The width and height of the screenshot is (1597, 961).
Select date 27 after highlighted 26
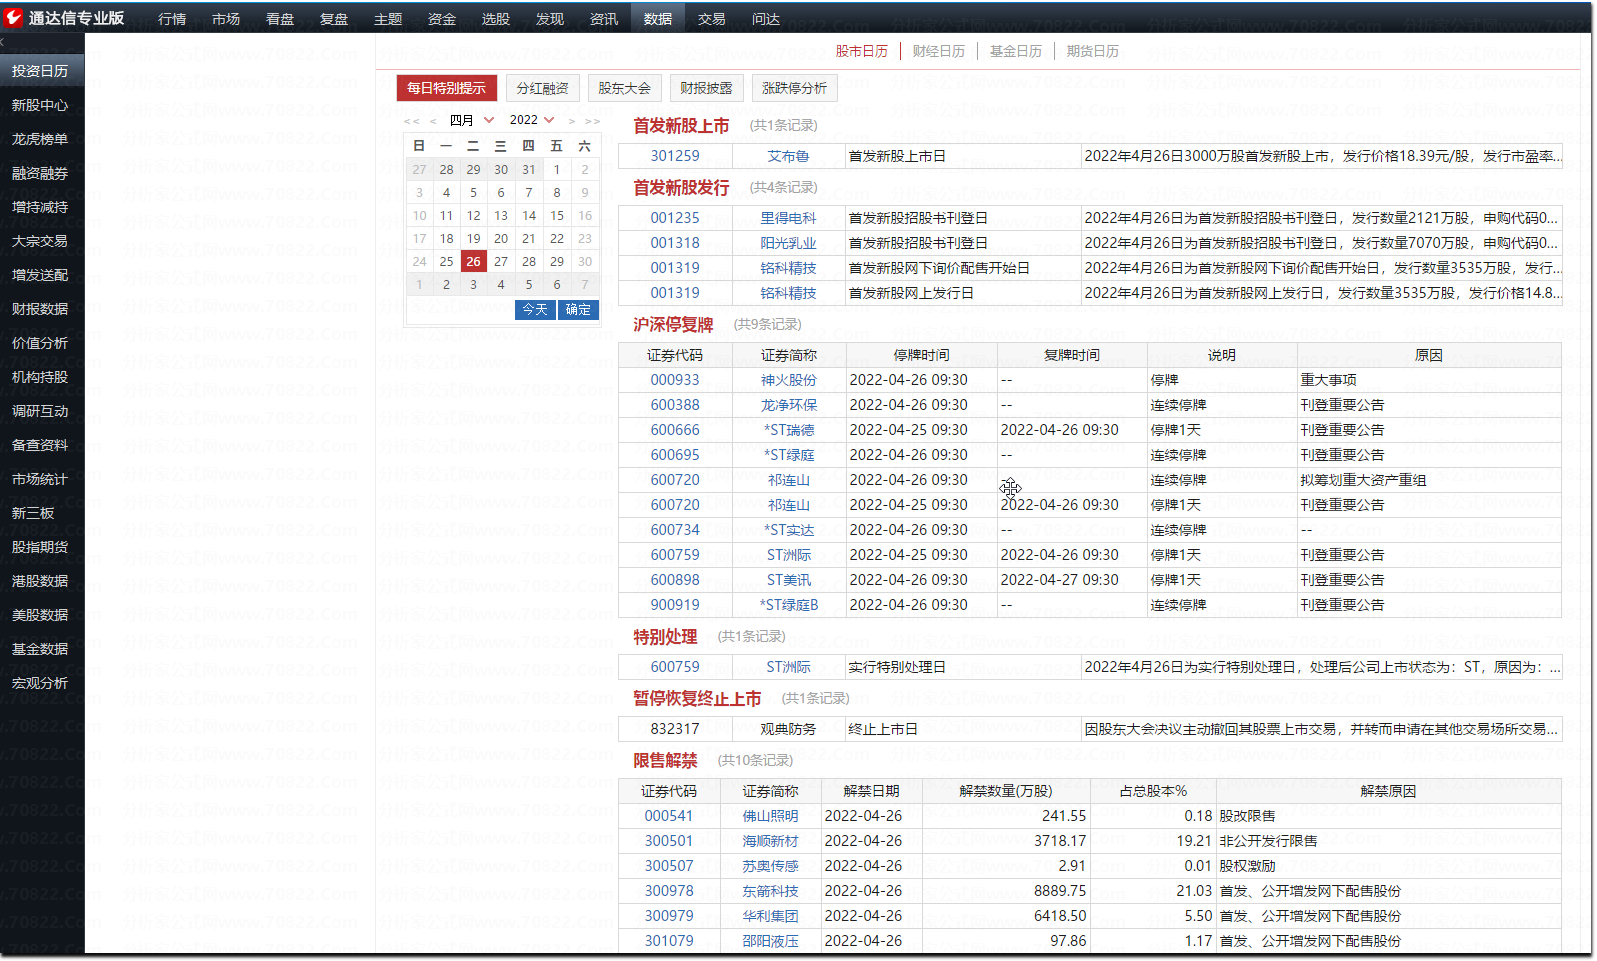pyautogui.click(x=501, y=262)
